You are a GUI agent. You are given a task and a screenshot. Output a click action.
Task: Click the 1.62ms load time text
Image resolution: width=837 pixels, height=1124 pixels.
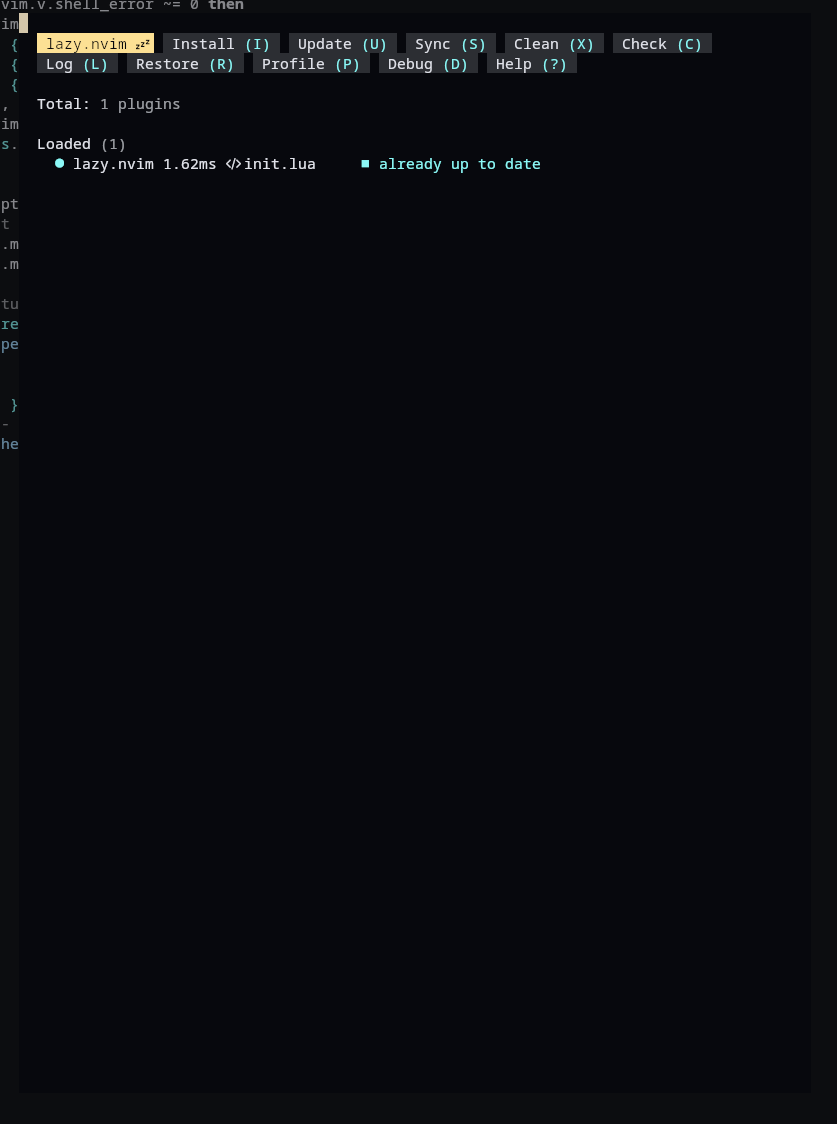[190, 164]
